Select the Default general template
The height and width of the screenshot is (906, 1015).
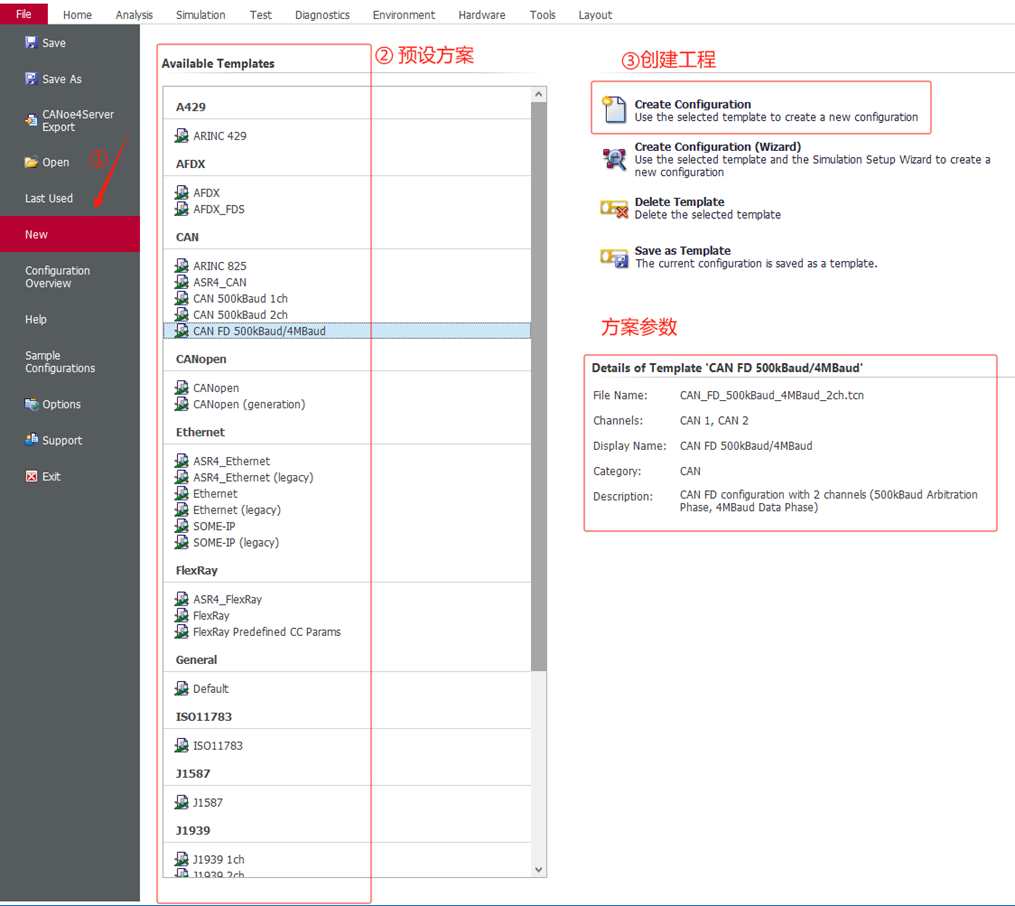347,689
